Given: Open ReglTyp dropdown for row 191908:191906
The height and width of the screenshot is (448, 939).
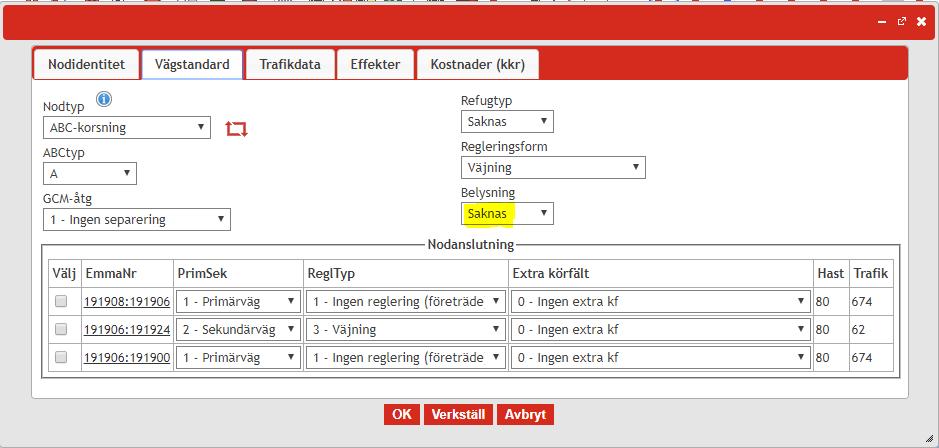Looking at the screenshot, I should 406,302.
